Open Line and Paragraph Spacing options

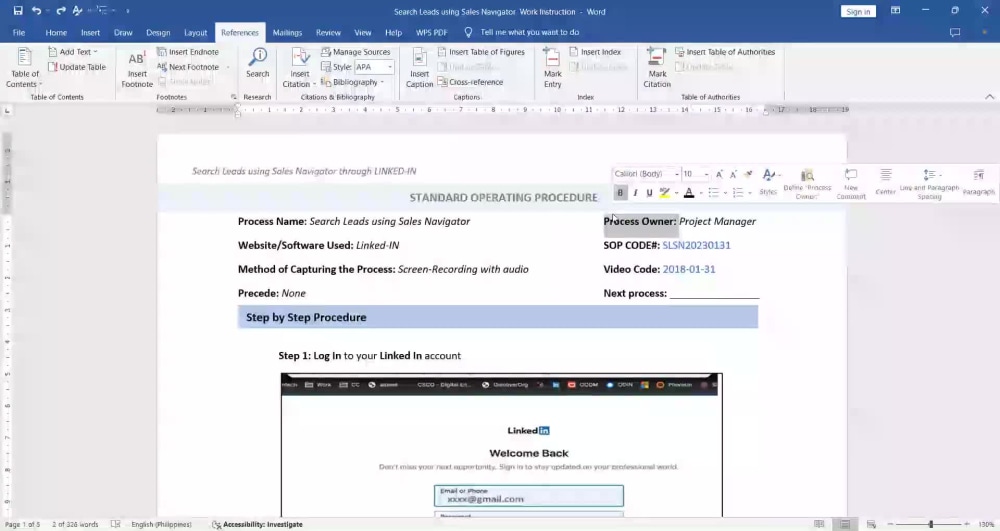click(929, 184)
